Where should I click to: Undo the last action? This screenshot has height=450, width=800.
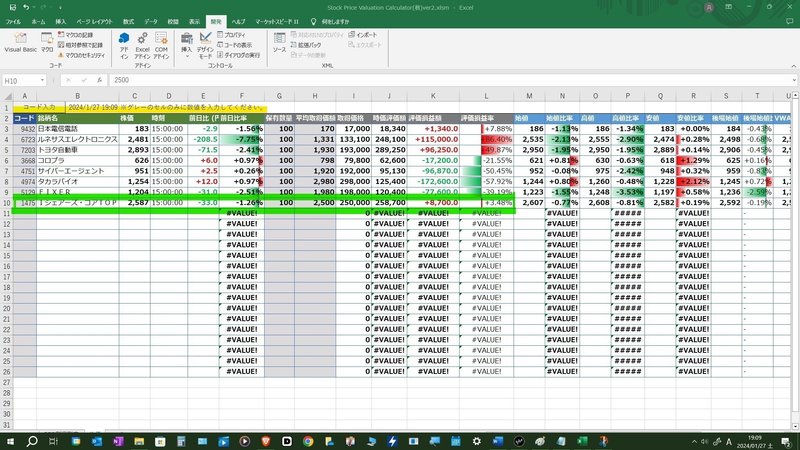tap(26, 7)
